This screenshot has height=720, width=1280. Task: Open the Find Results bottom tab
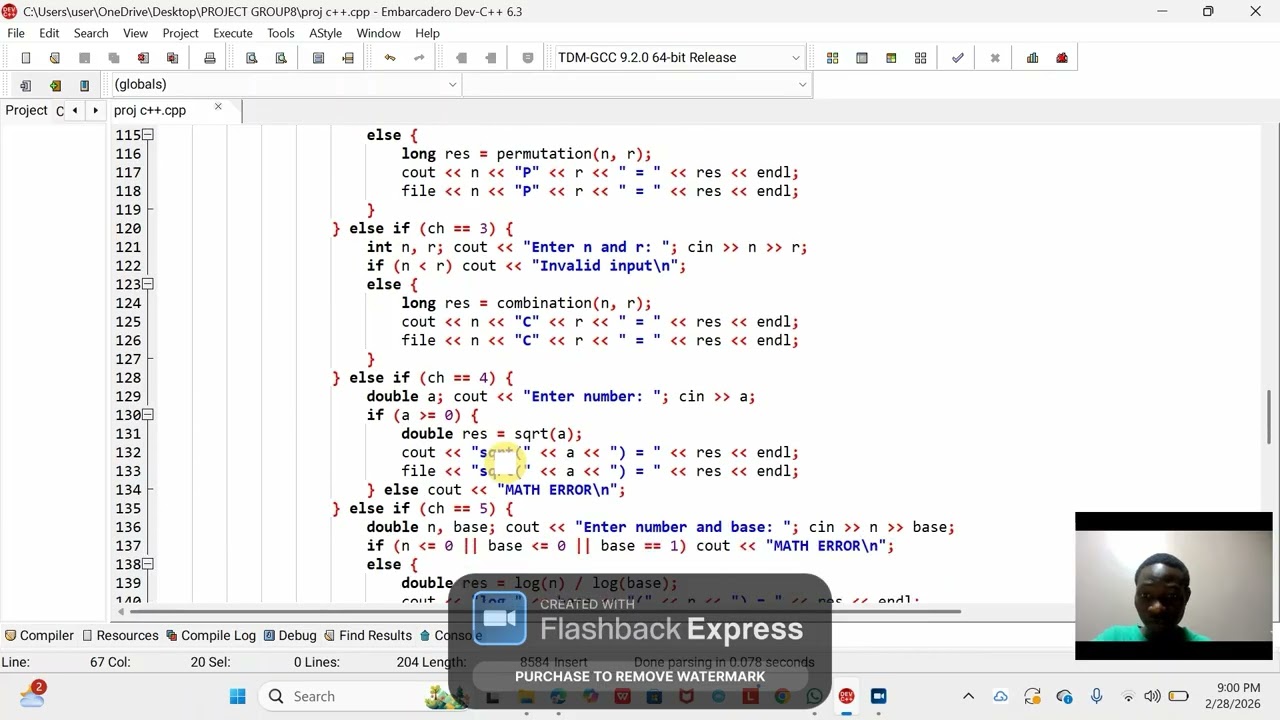click(x=368, y=635)
